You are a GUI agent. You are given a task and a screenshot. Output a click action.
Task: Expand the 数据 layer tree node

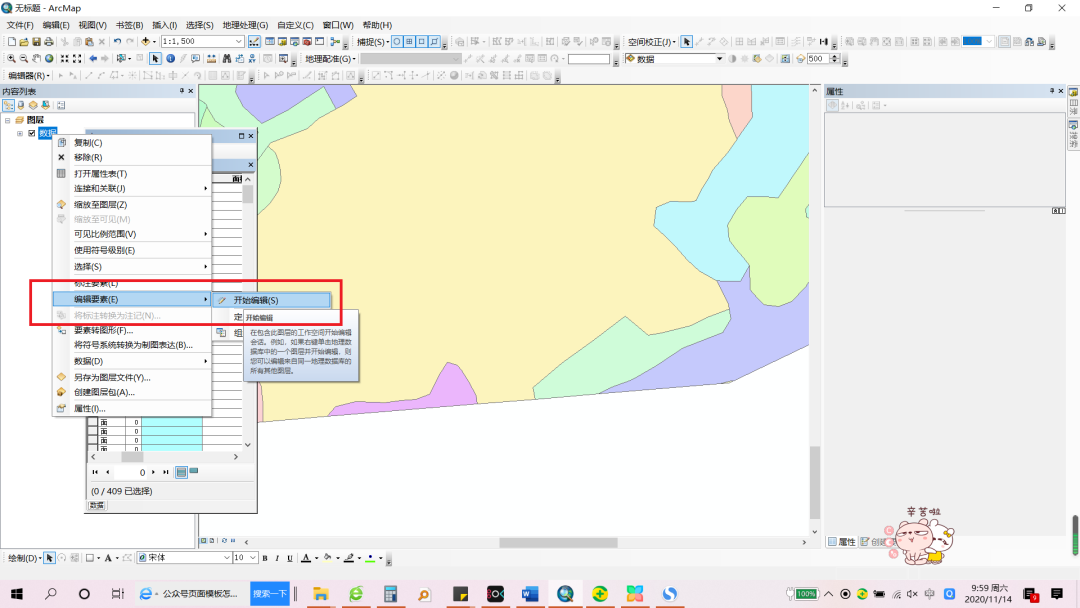20,134
